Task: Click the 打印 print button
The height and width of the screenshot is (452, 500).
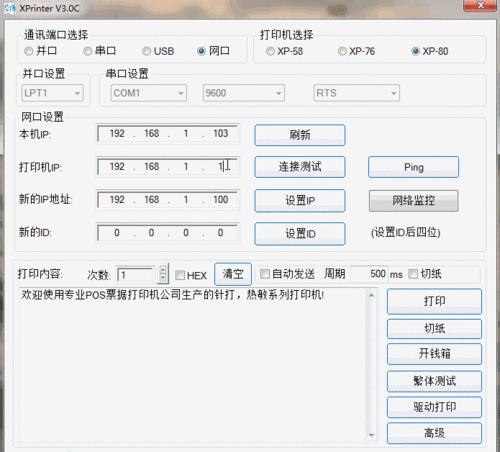Action: pos(434,301)
